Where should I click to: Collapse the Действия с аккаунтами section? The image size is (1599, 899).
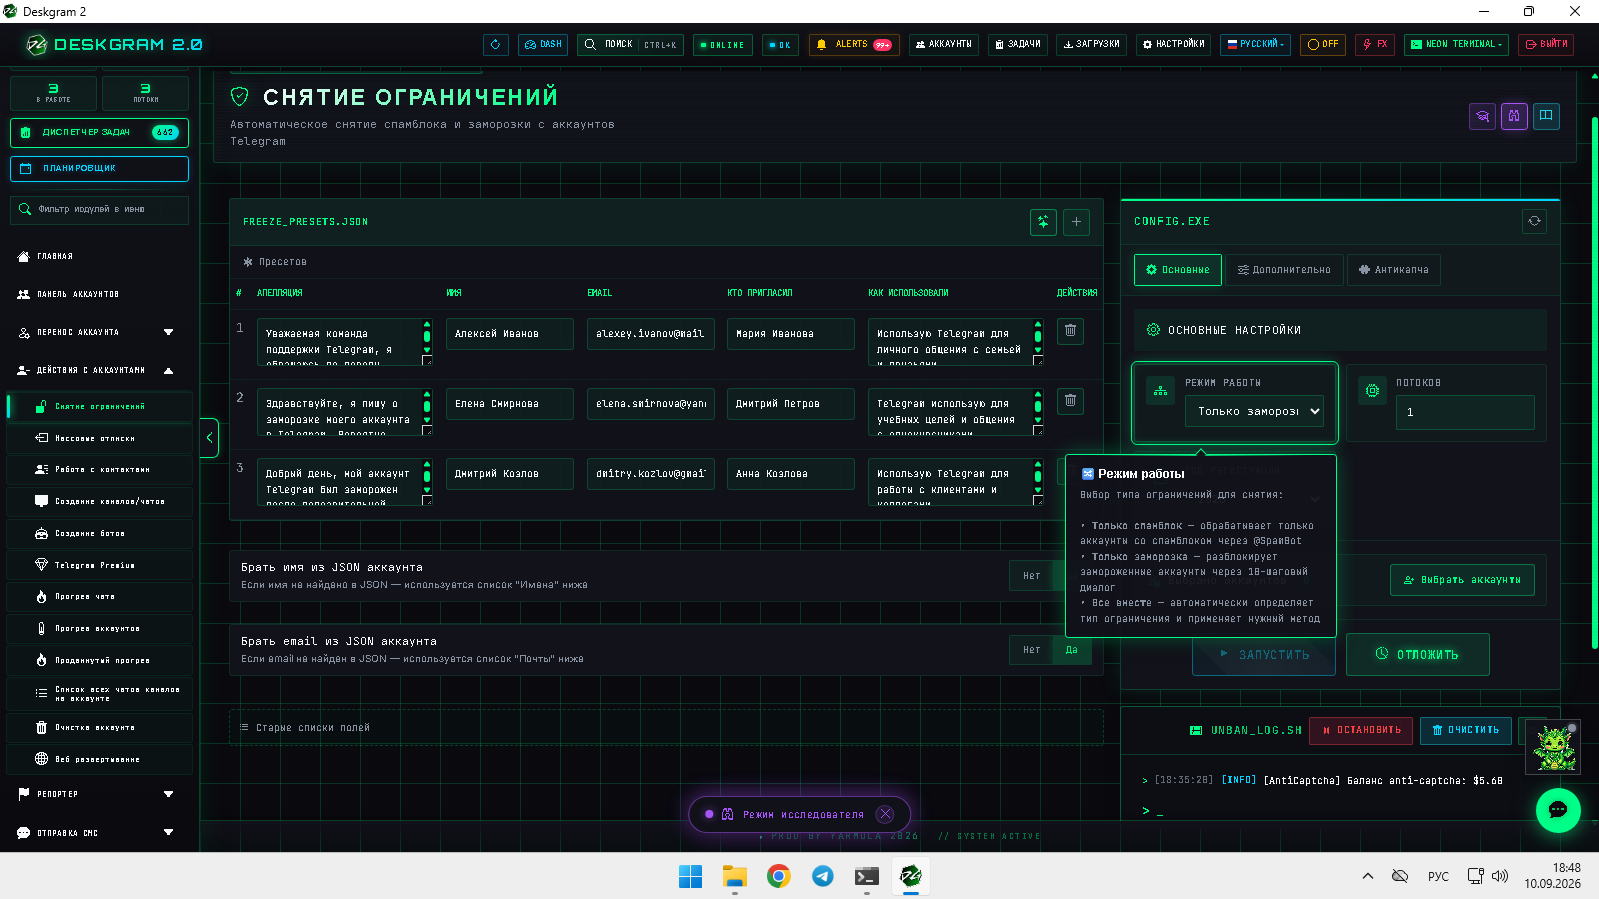pos(98,370)
